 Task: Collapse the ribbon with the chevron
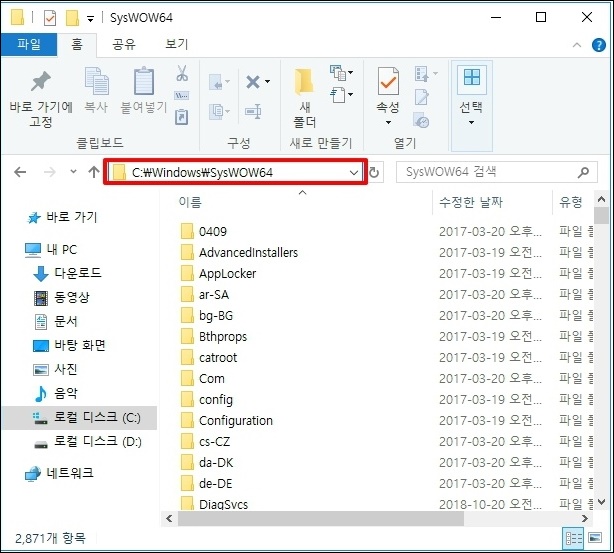(577, 45)
